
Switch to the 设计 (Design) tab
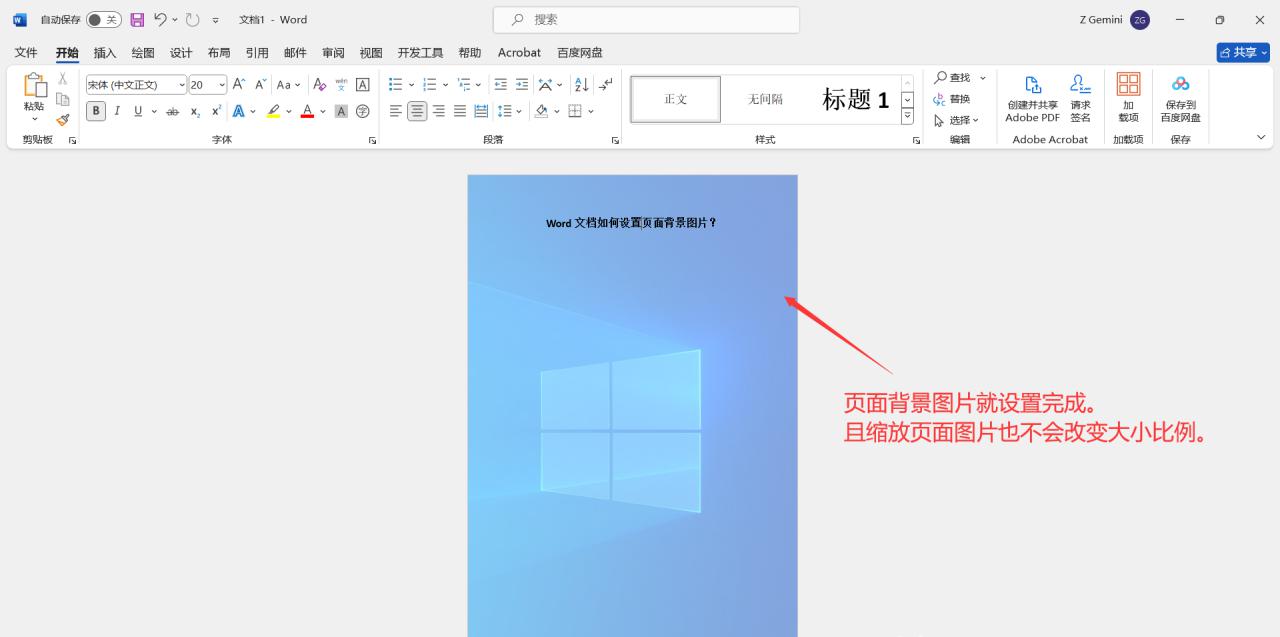181,53
